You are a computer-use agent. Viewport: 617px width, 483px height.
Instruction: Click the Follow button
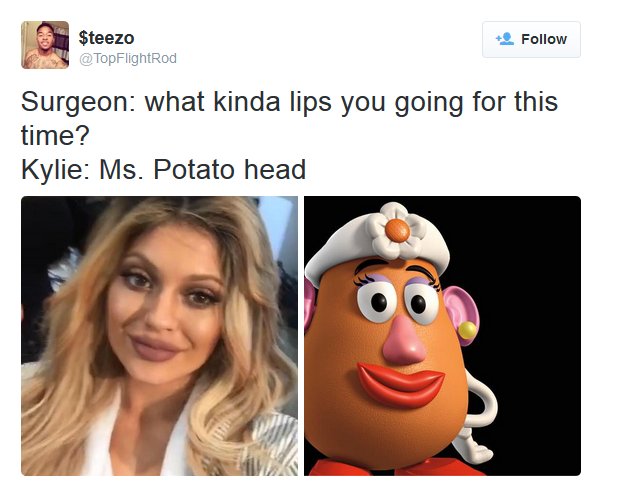coord(531,39)
